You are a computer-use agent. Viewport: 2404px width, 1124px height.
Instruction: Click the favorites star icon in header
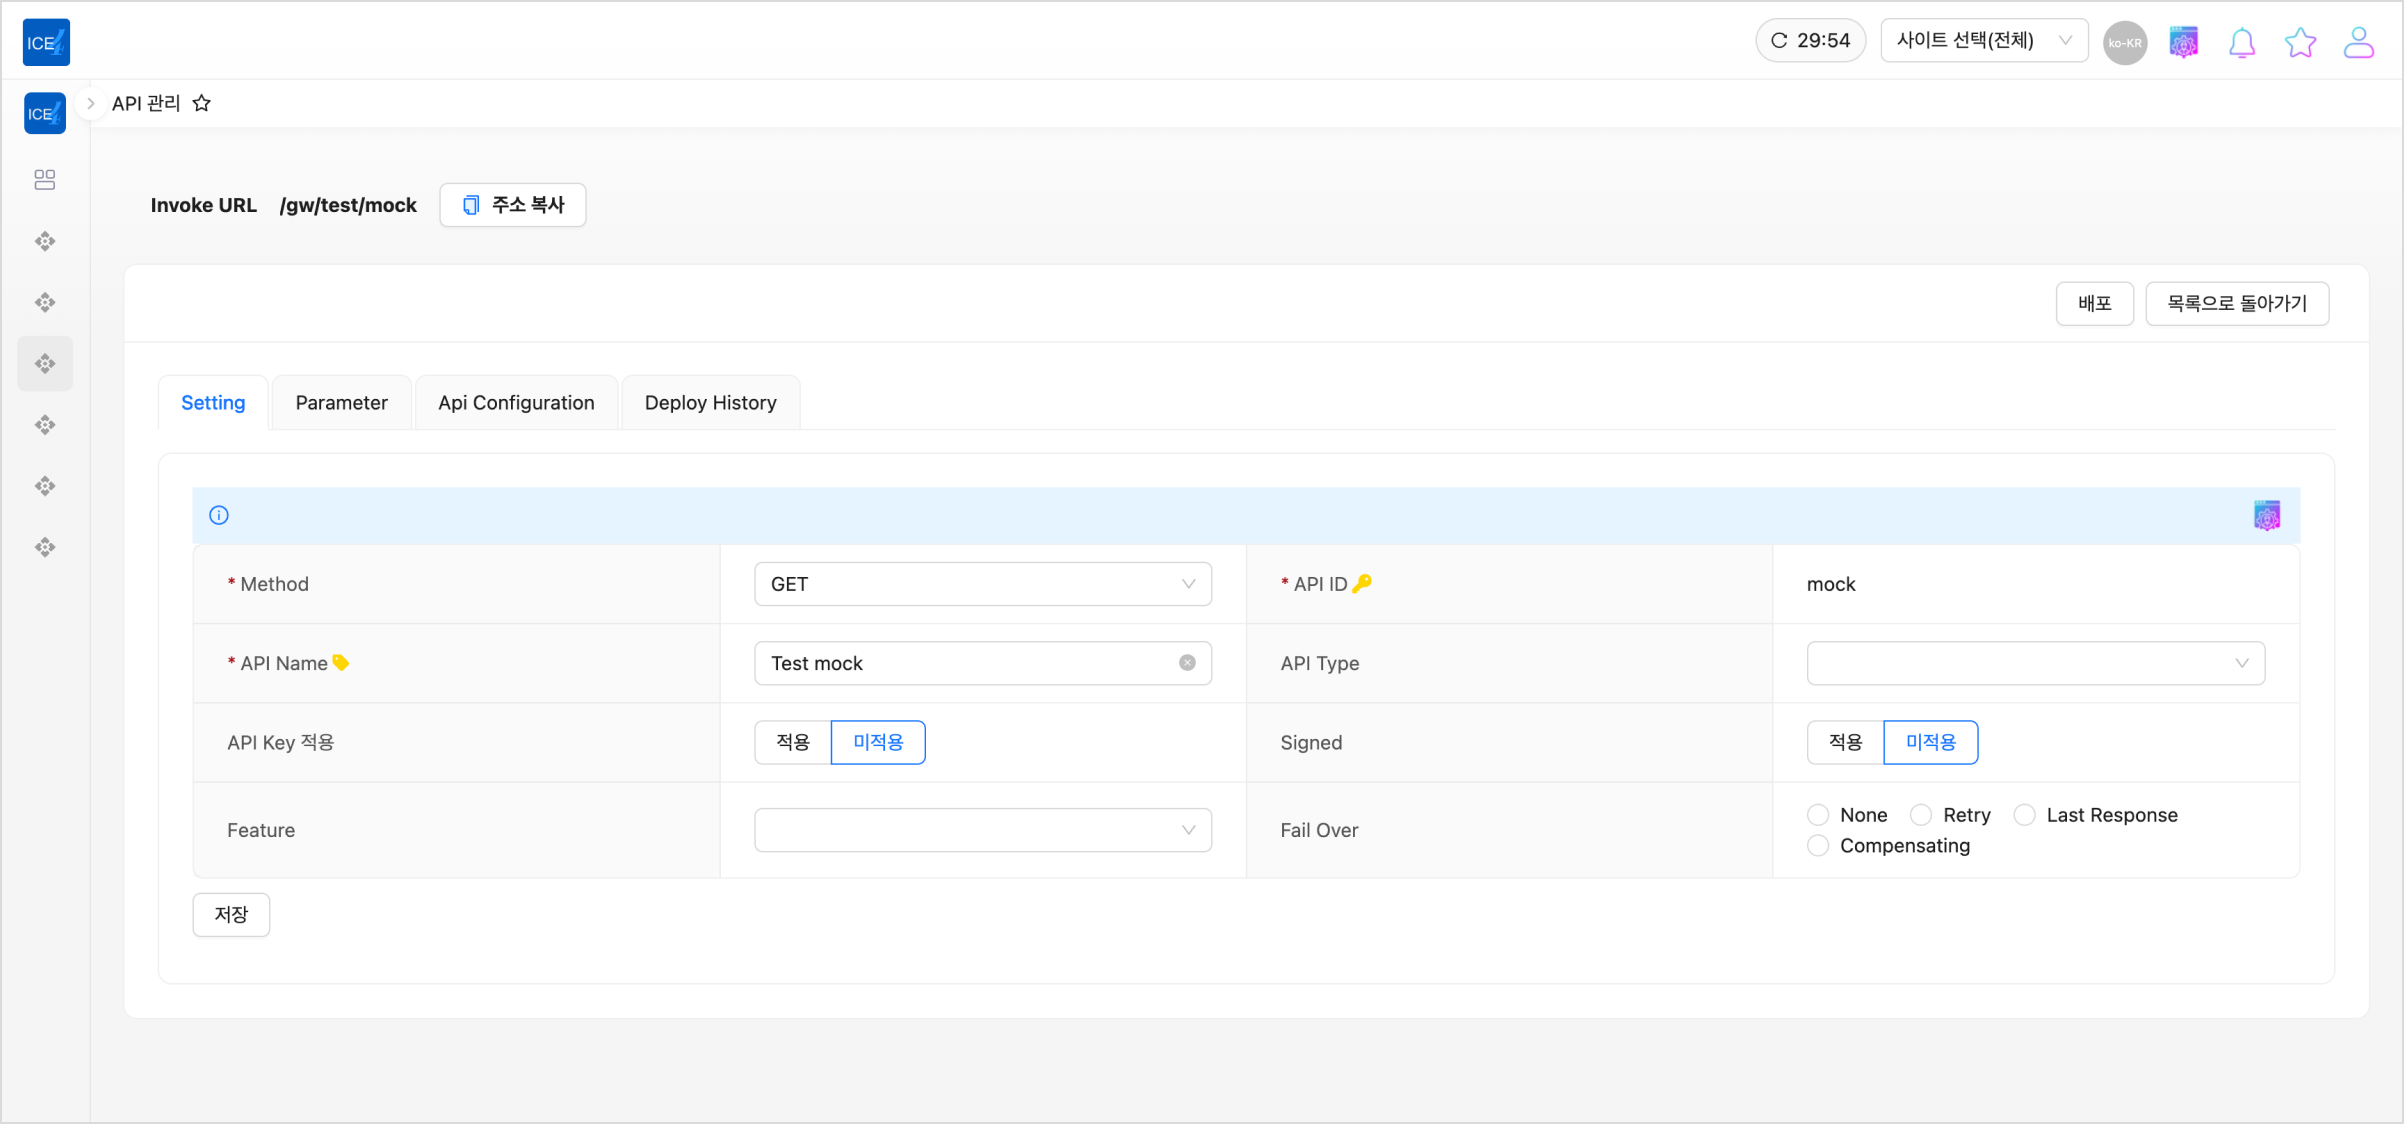(2300, 43)
